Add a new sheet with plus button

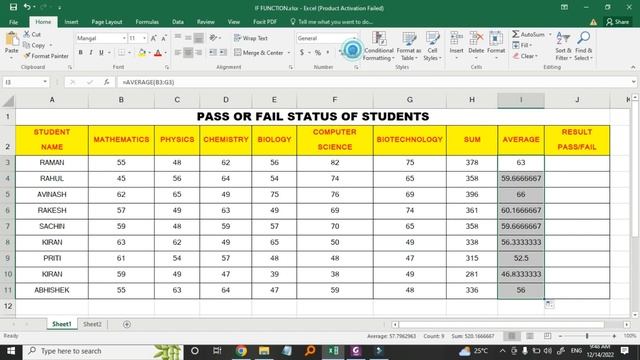click(127, 324)
